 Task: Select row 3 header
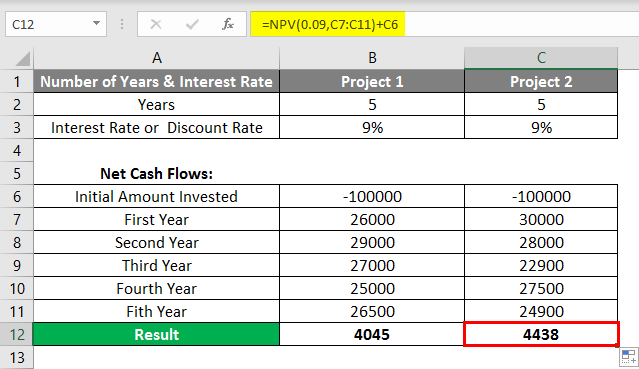coord(17,128)
